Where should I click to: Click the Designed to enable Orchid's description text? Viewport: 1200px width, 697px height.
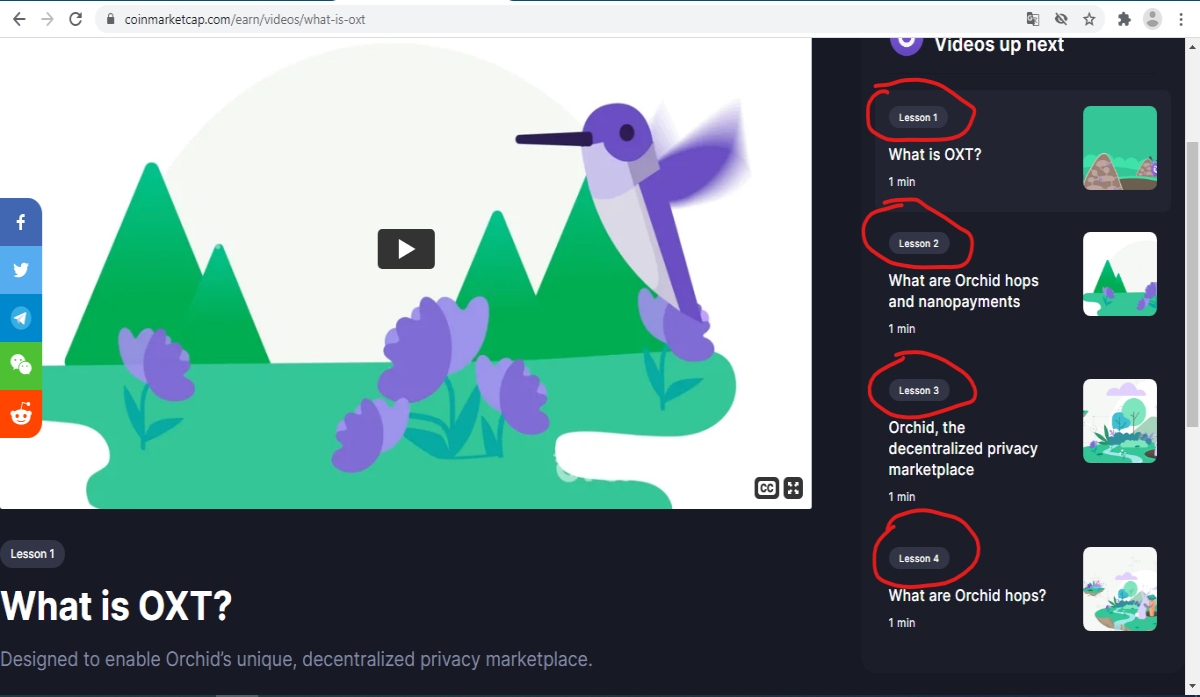[296, 660]
